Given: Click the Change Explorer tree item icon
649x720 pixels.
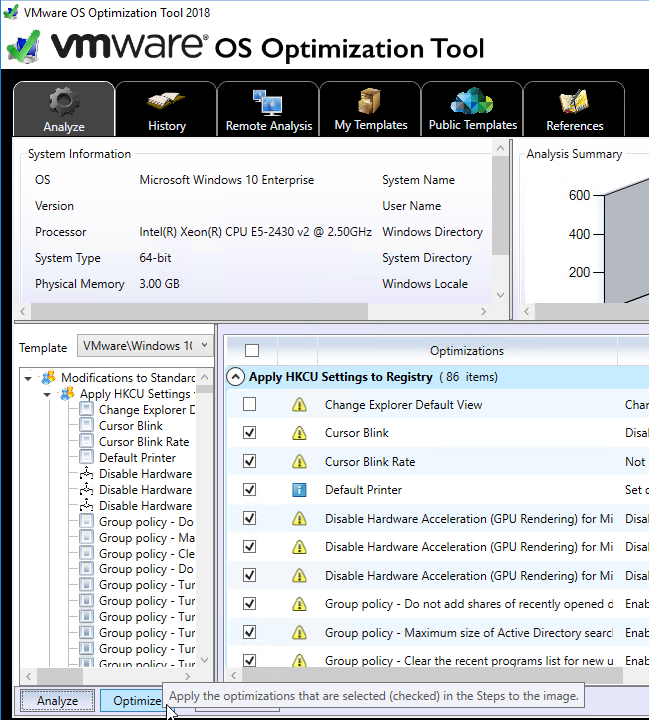Looking at the screenshot, I should click(86, 409).
